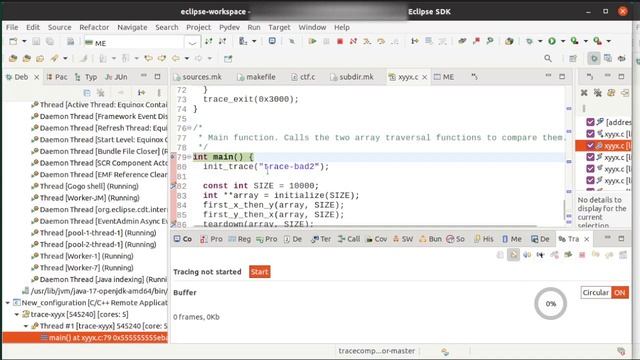Click the editor horizontal scrollbar
Image resolution: width=640 pixels, height=360 pixels.
coord(365,226)
